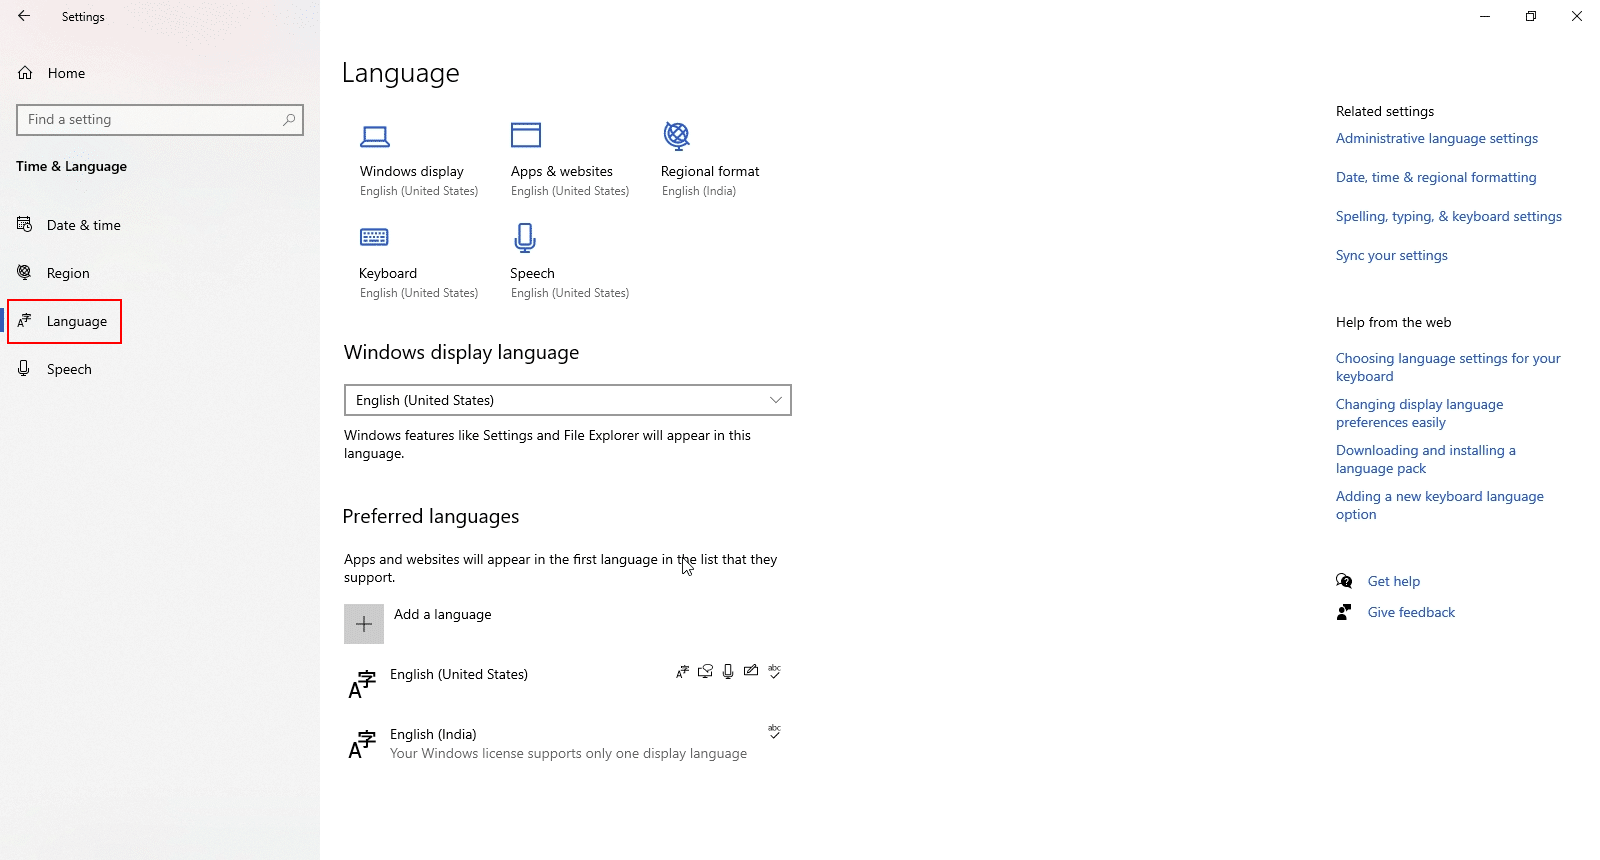Click handwriting icon for English (United States)
This screenshot has width=1600, height=860.
pos(751,671)
